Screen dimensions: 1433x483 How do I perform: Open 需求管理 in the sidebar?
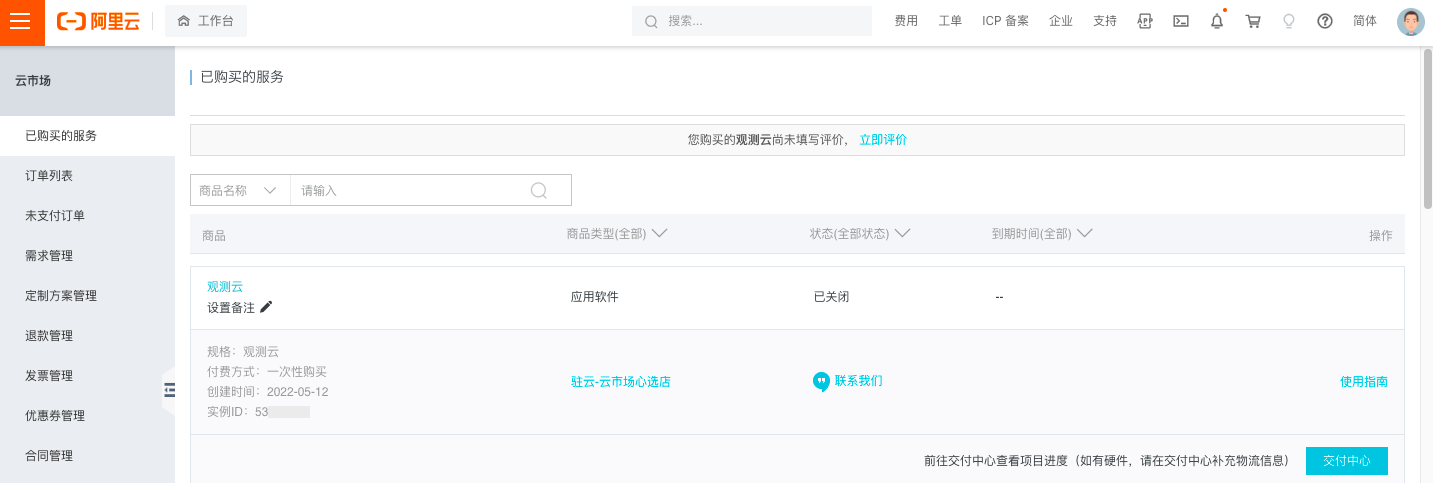point(87,256)
